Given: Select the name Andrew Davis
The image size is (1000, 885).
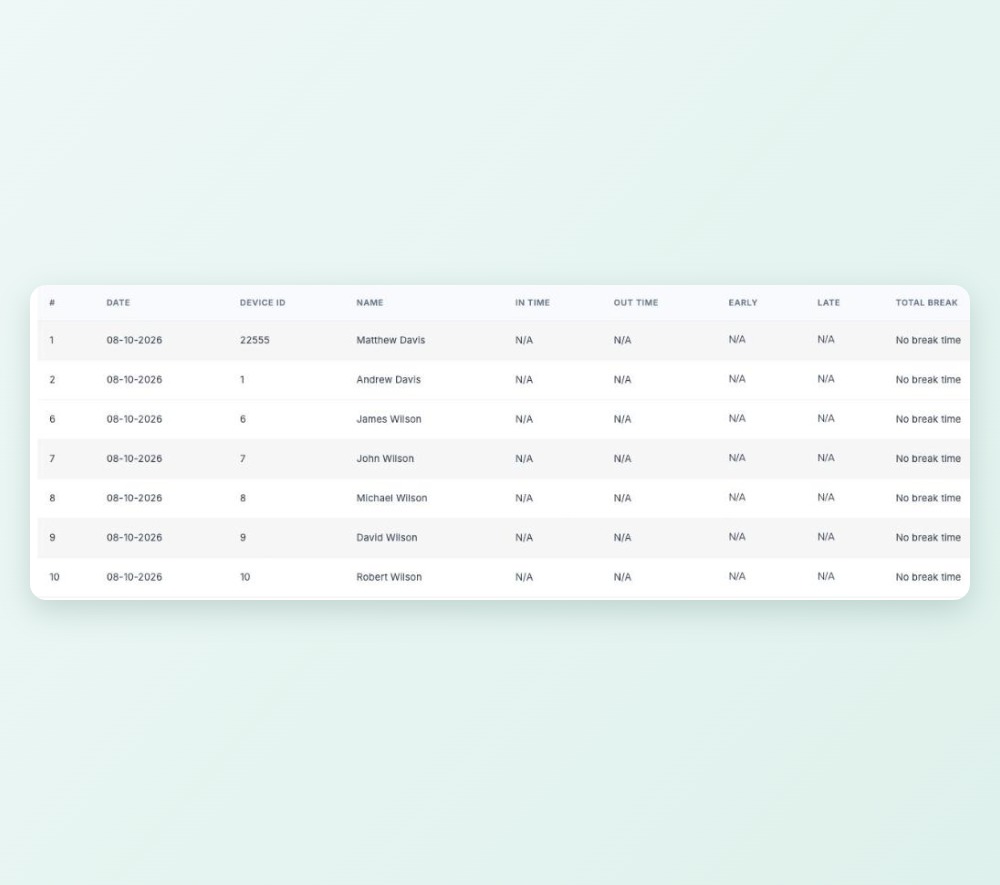Looking at the screenshot, I should coord(388,380).
